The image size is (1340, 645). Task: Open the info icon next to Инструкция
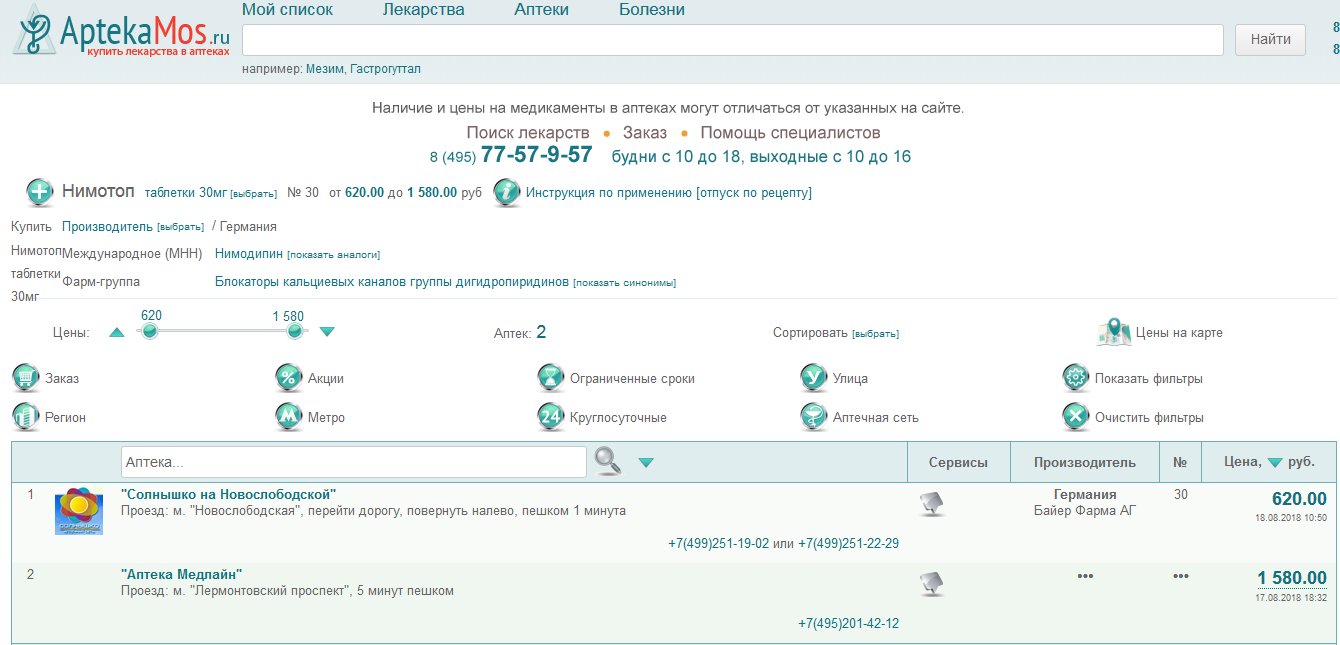pyautogui.click(x=507, y=192)
